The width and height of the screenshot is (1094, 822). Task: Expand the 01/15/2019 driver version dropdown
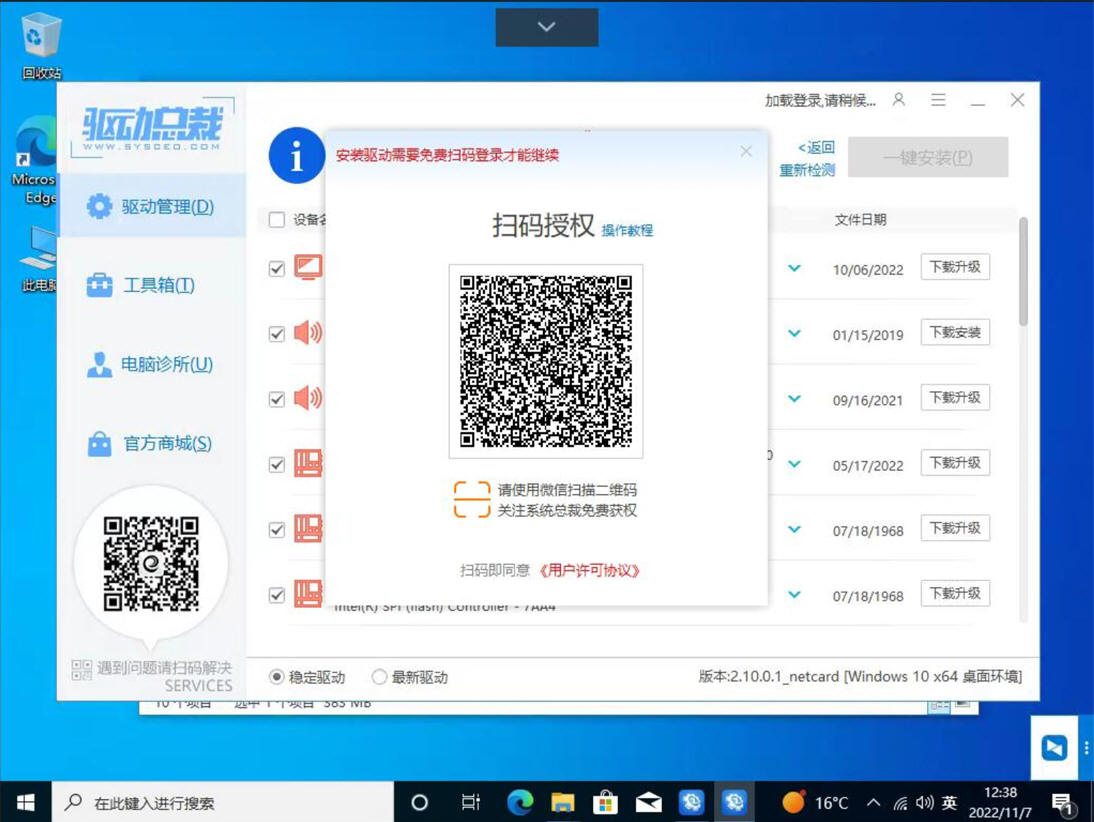[794, 334]
